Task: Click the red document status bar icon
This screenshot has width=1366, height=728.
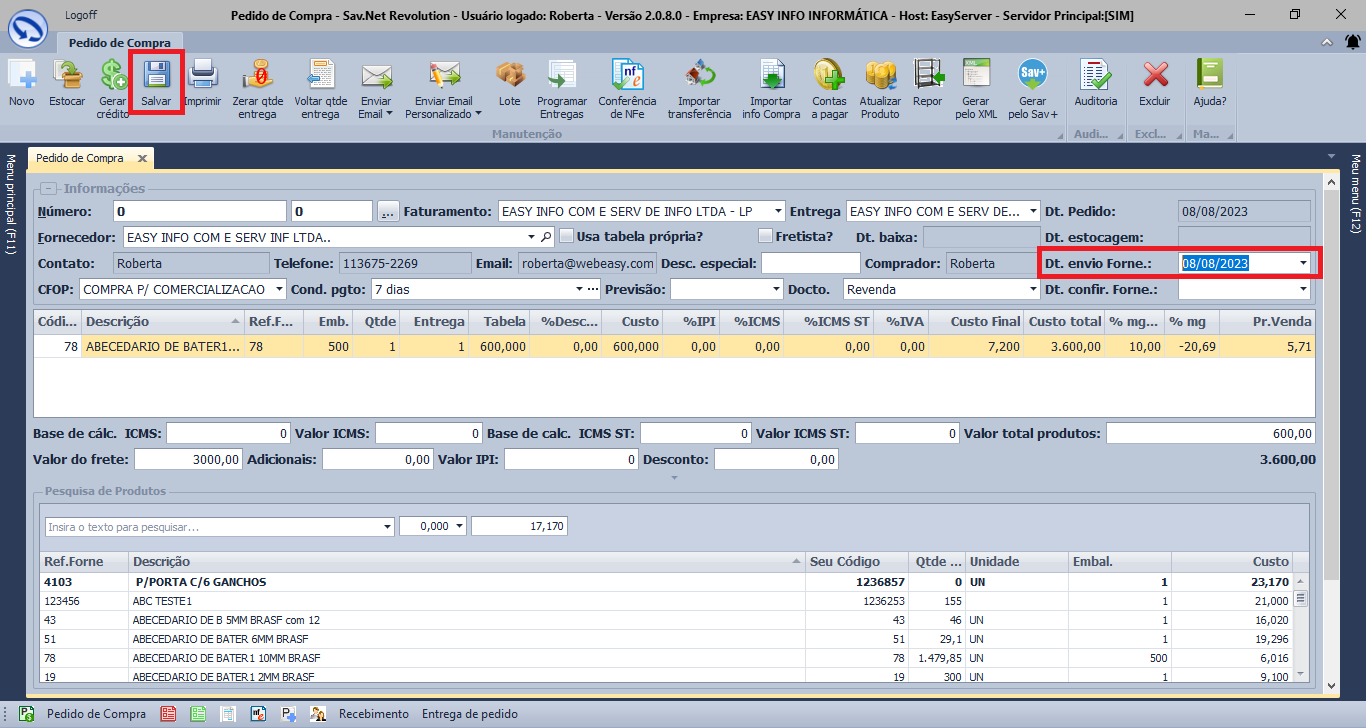Action: tap(168, 714)
